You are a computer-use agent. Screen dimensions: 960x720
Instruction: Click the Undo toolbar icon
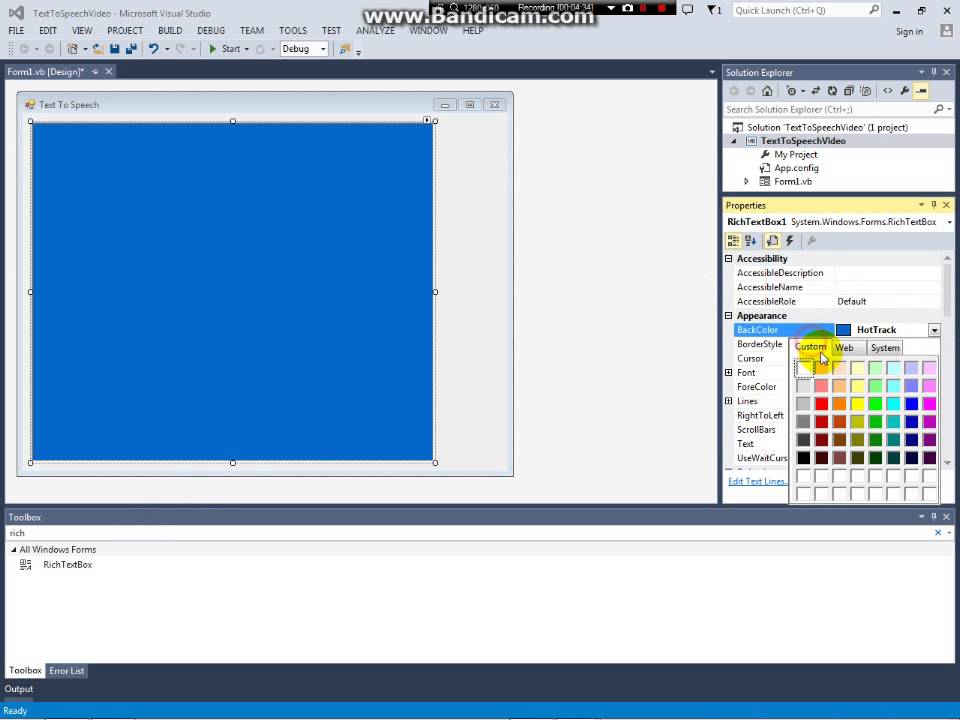pos(154,49)
